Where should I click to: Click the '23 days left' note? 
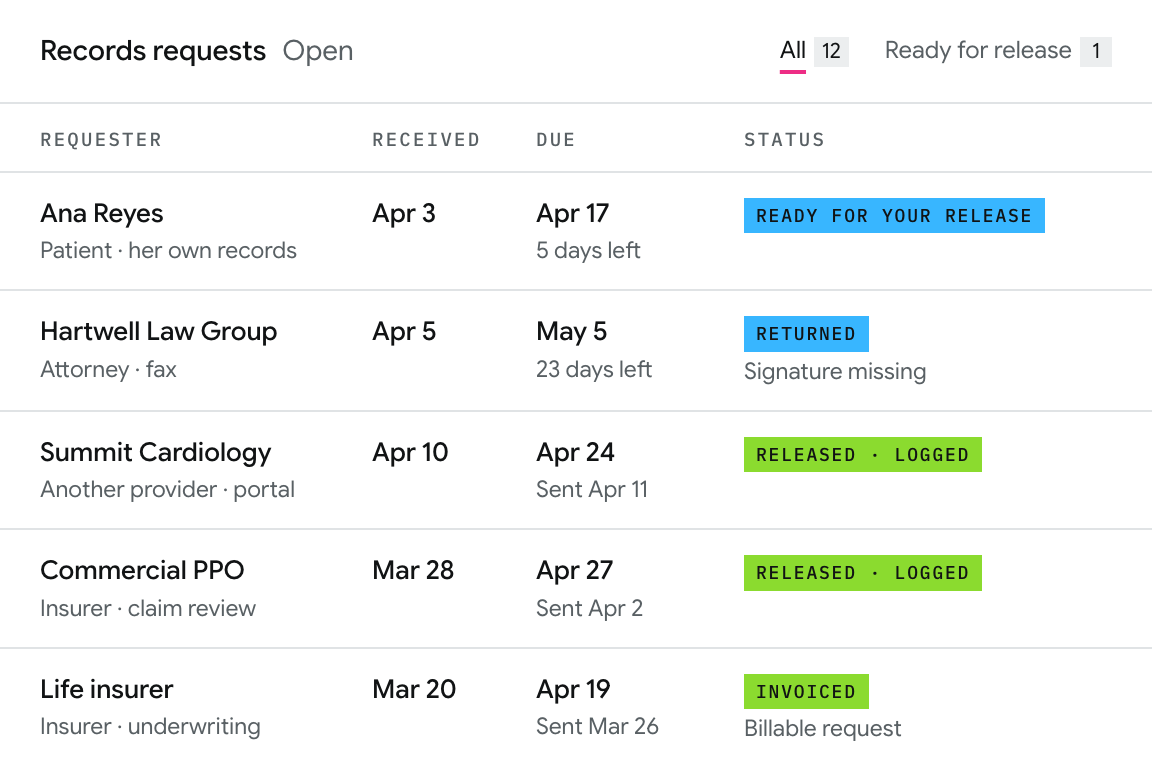[x=594, y=369]
